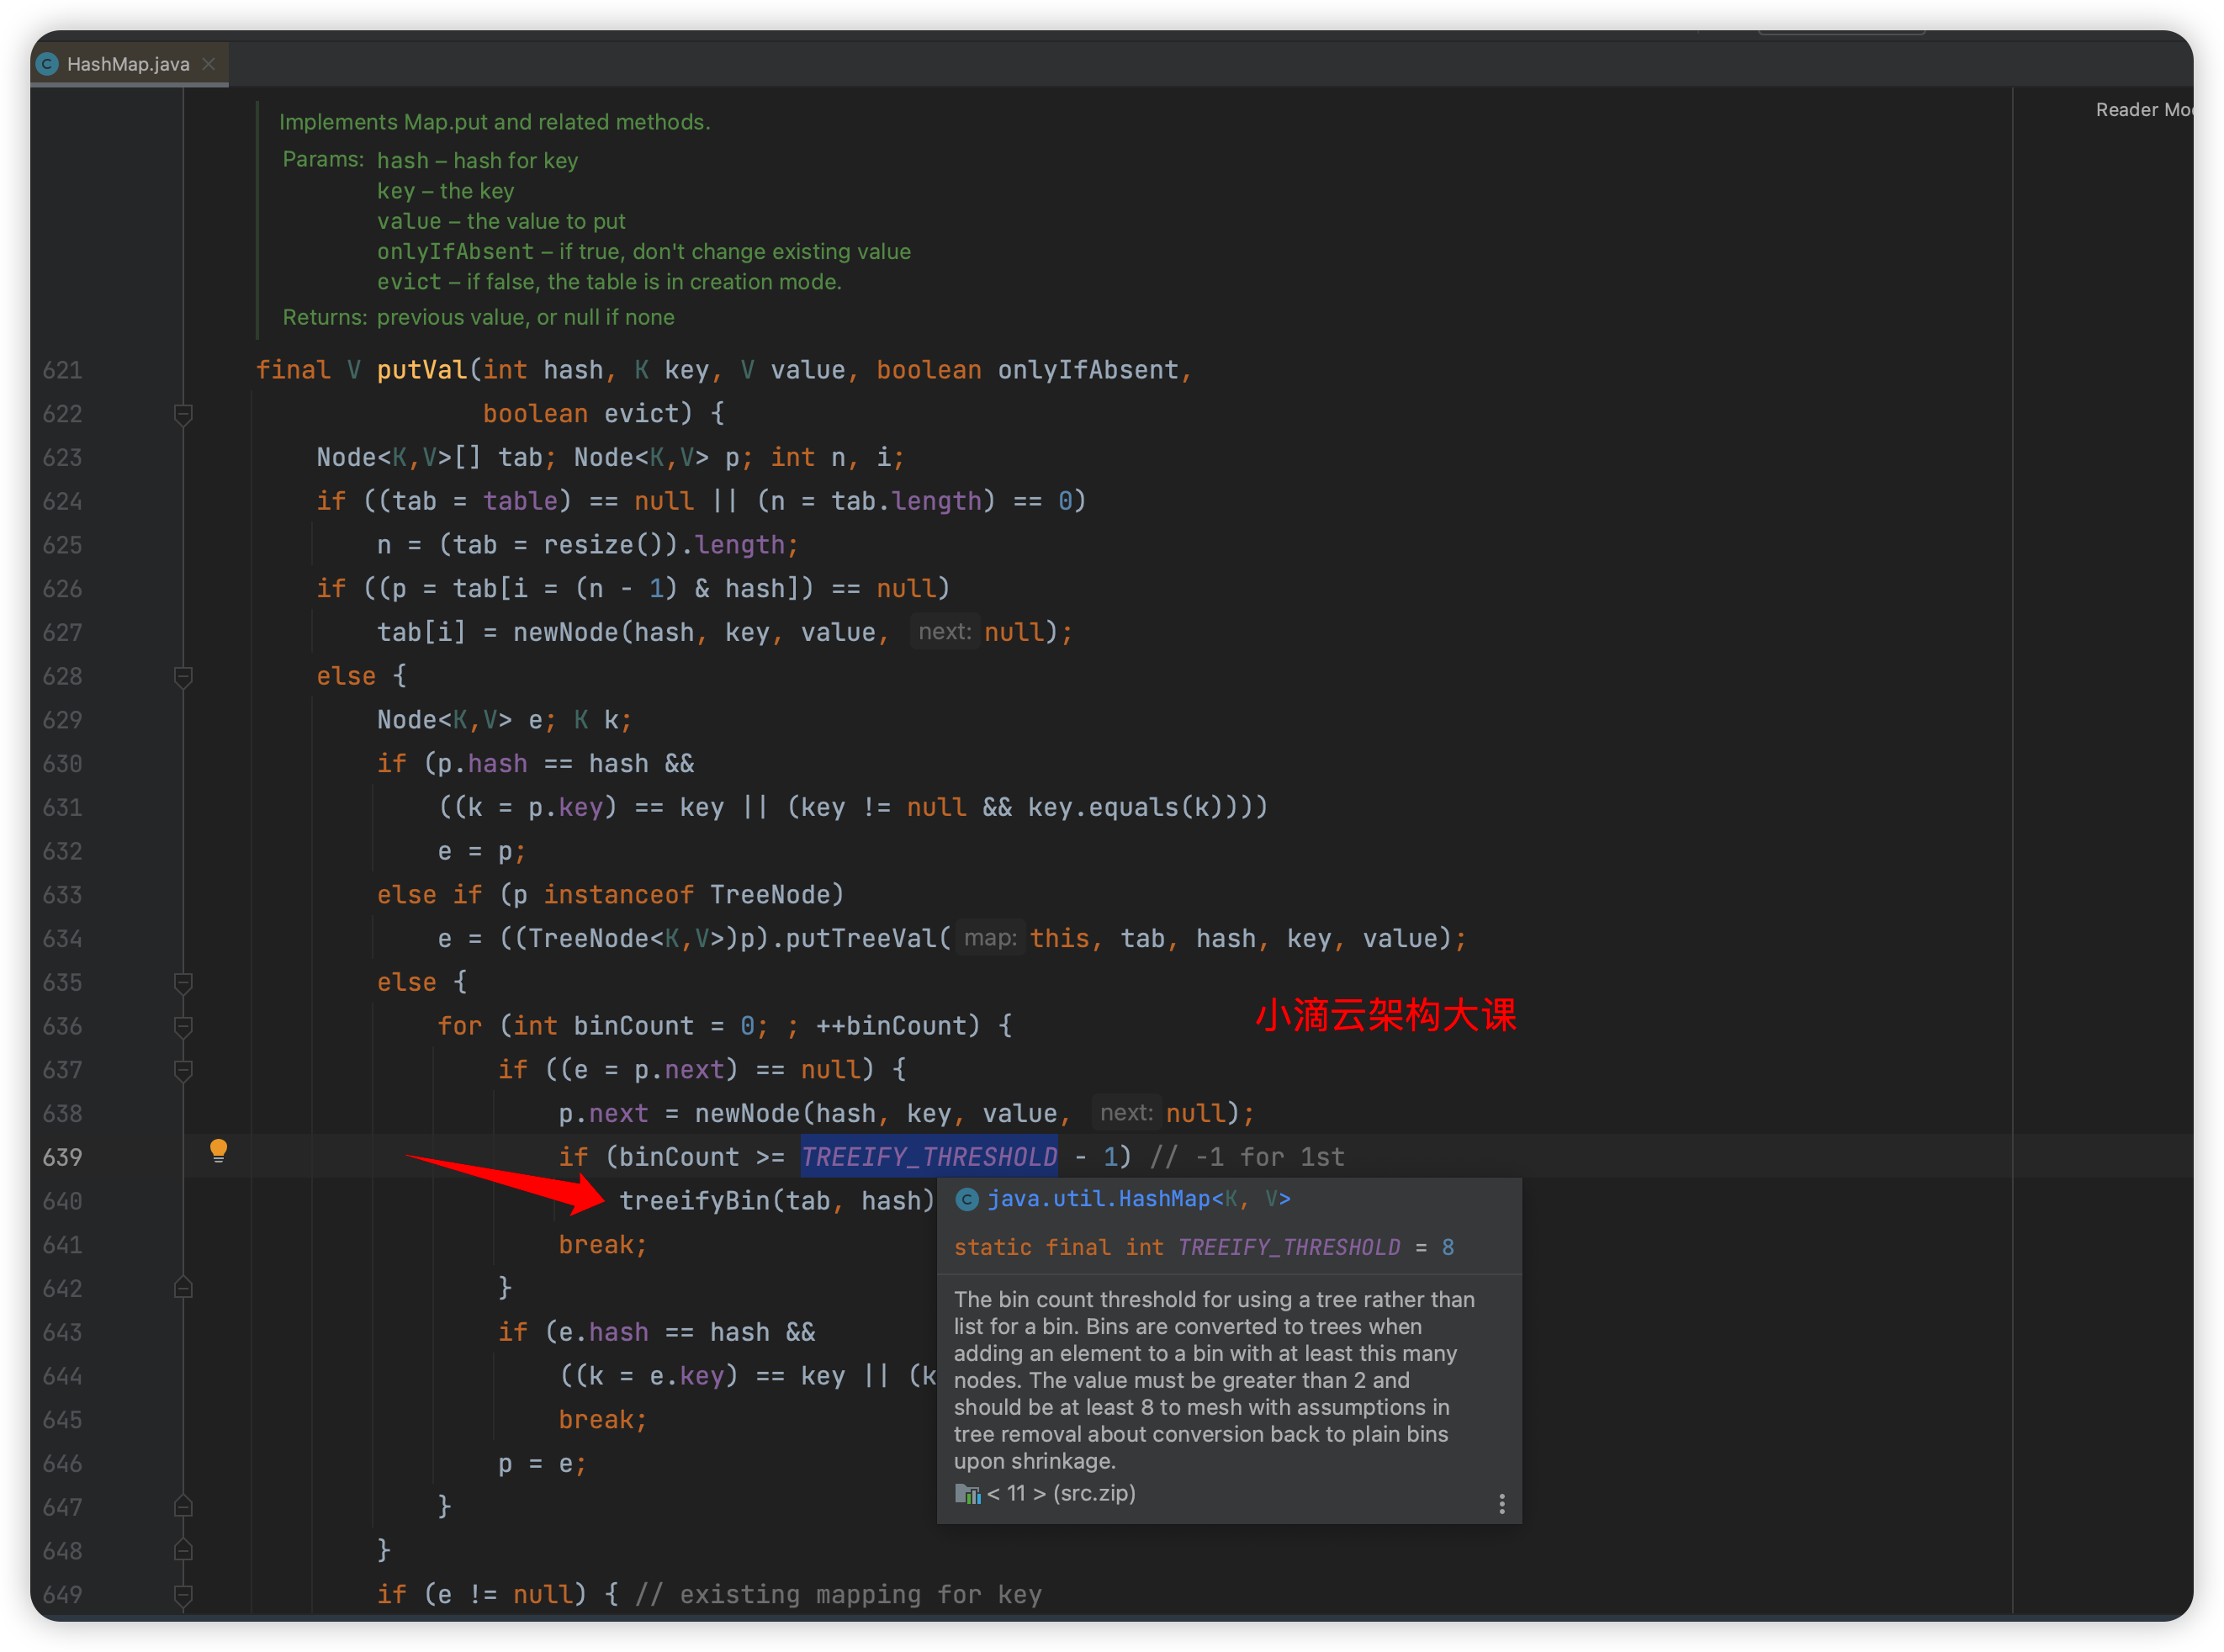This screenshot has height=1652, width=2224.
Task: Collapse the for loop at line 636
Action: coord(183,1027)
